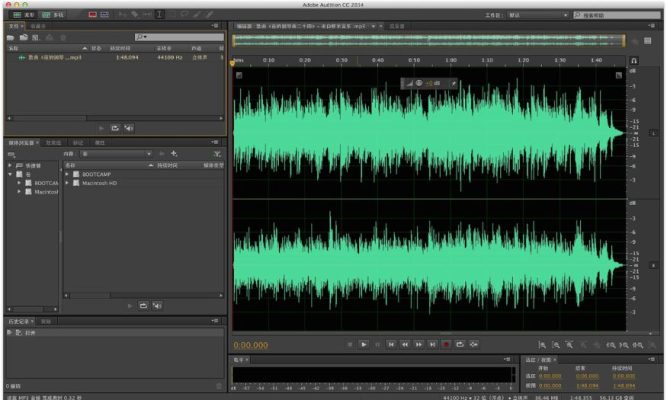Click the Stop button in transport
The image size is (667, 400).
[350, 344]
